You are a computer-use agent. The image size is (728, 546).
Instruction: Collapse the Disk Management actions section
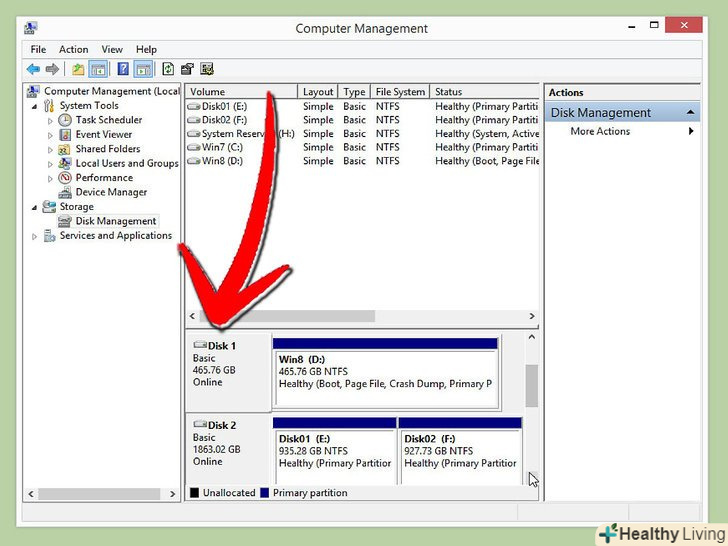click(x=690, y=112)
